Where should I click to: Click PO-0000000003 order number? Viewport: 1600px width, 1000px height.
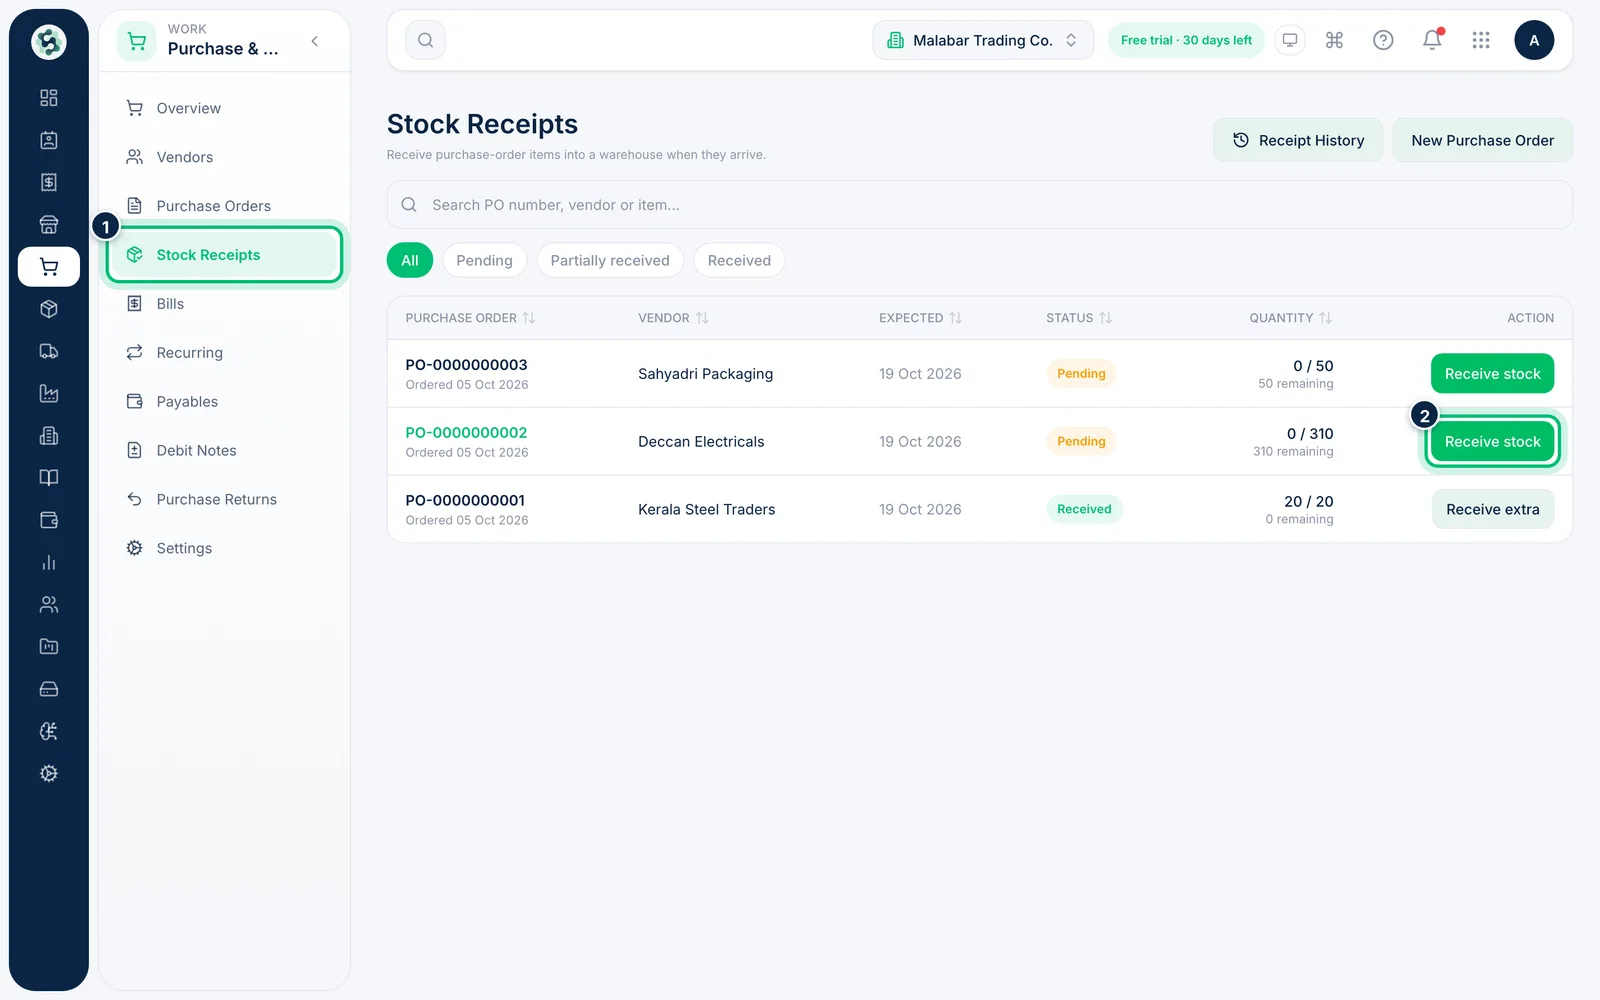click(466, 365)
